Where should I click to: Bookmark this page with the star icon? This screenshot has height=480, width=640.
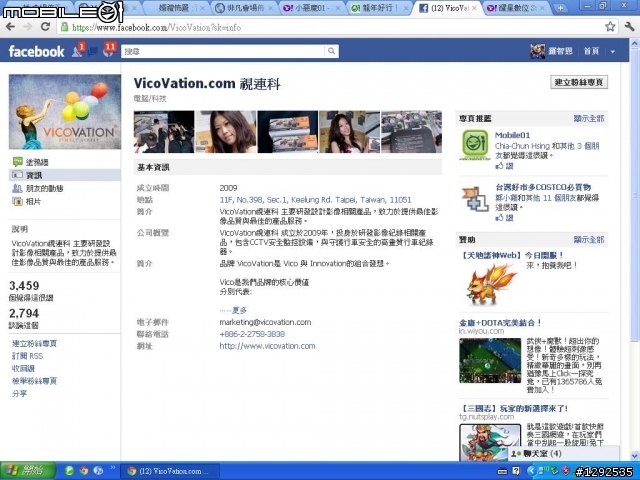click(x=610, y=27)
